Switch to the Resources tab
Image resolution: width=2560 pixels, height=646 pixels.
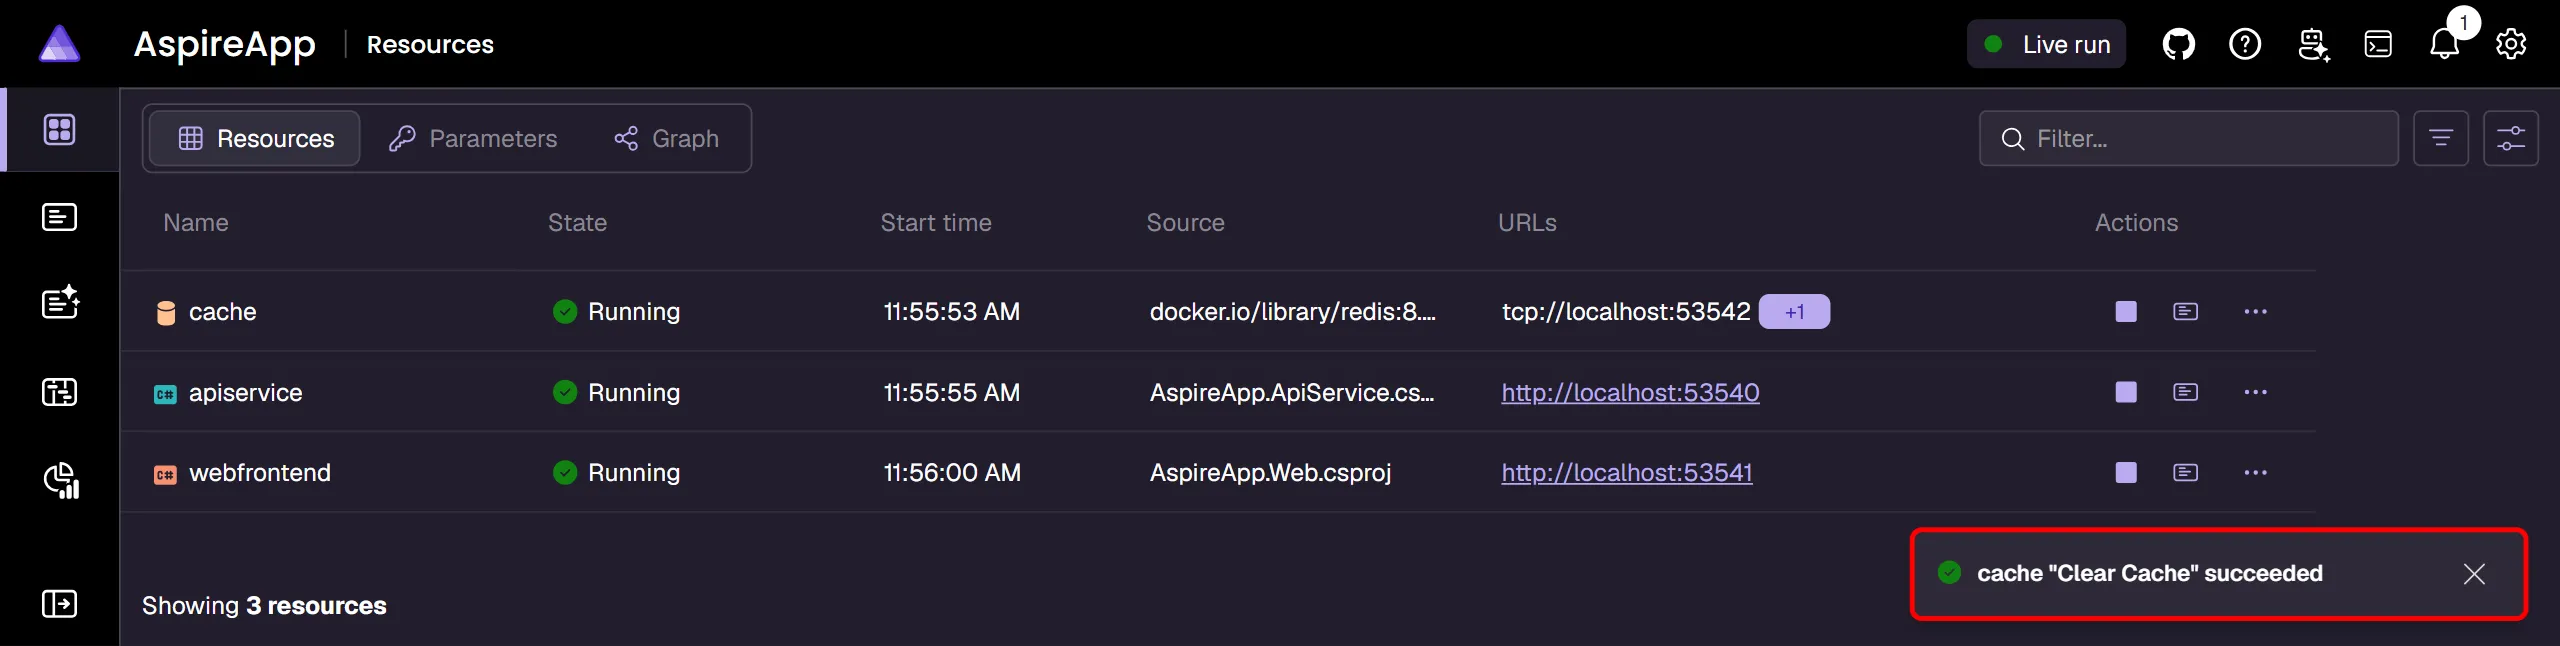click(255, 138)
